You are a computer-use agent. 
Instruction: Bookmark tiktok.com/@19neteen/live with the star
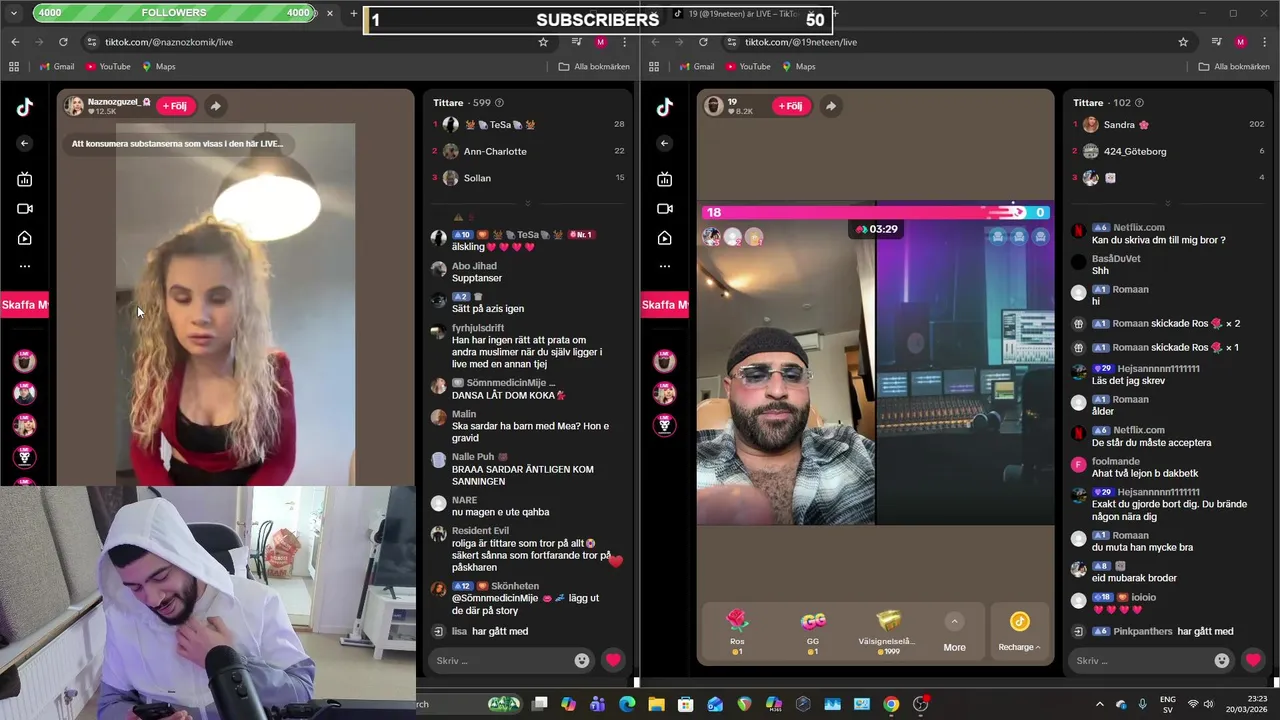tap(1183, 42)
